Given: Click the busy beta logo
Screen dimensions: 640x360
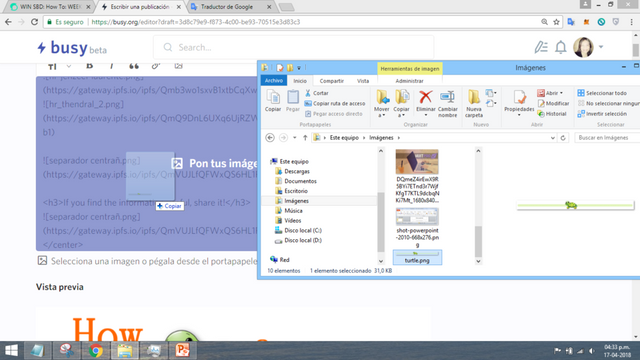Looking at the screenshot, I should pos(72,48).
